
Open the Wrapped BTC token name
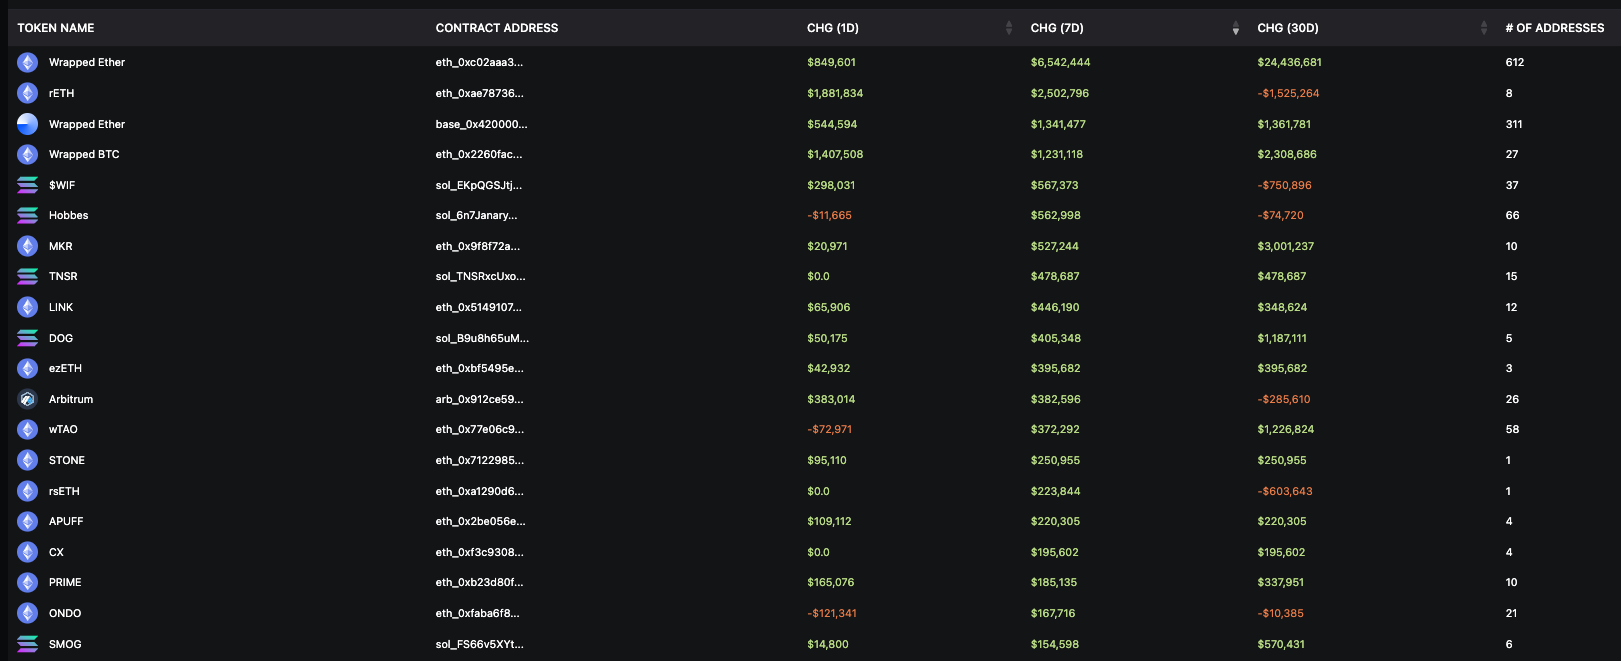click(x=84, y=154)
